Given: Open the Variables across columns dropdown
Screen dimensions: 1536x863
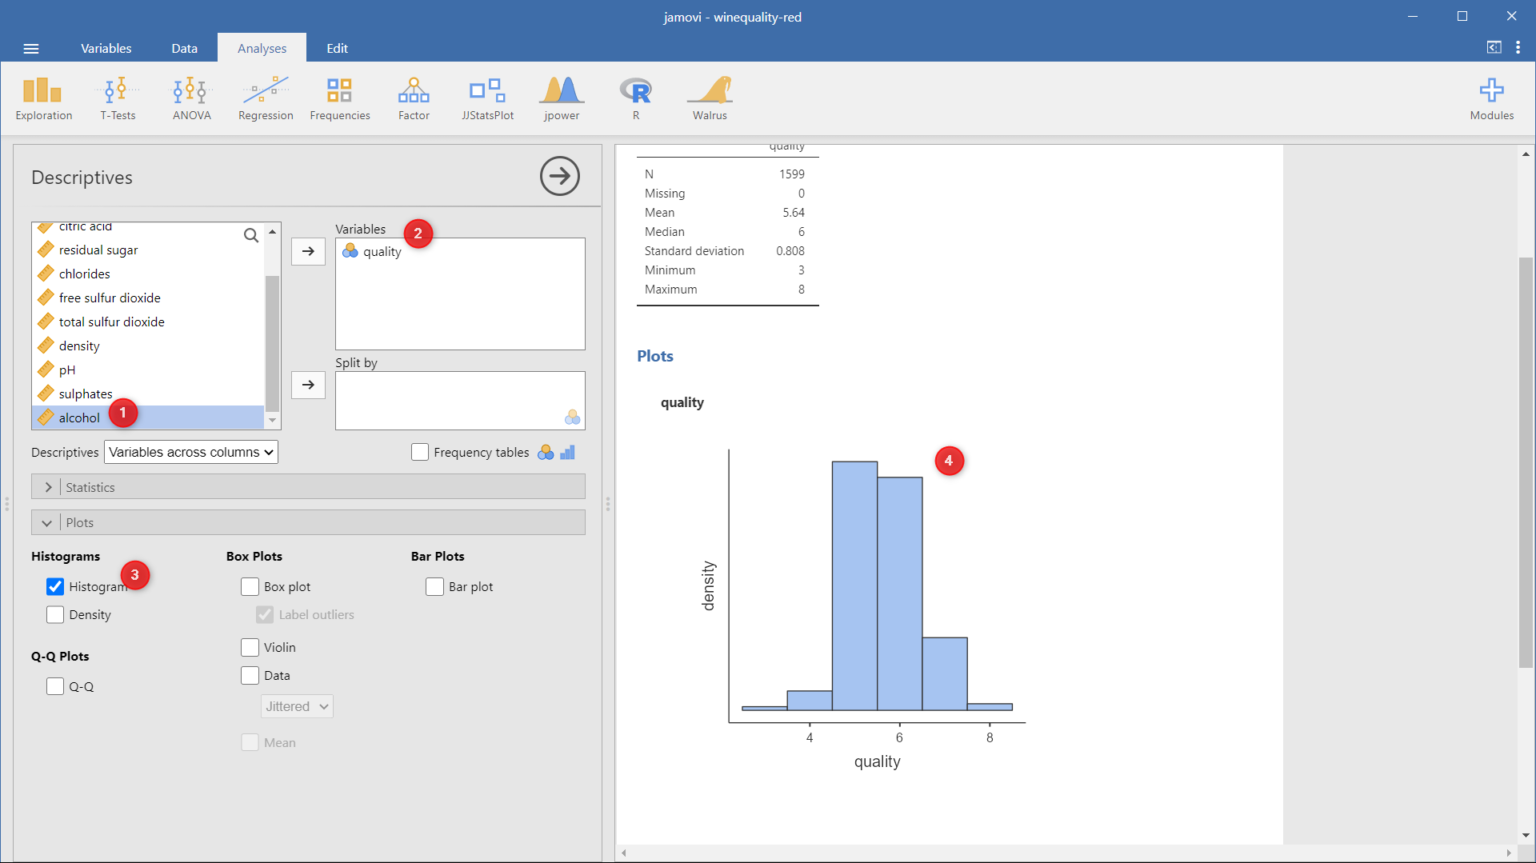Looking at the screenshot, I should click(x=191, y=452).
